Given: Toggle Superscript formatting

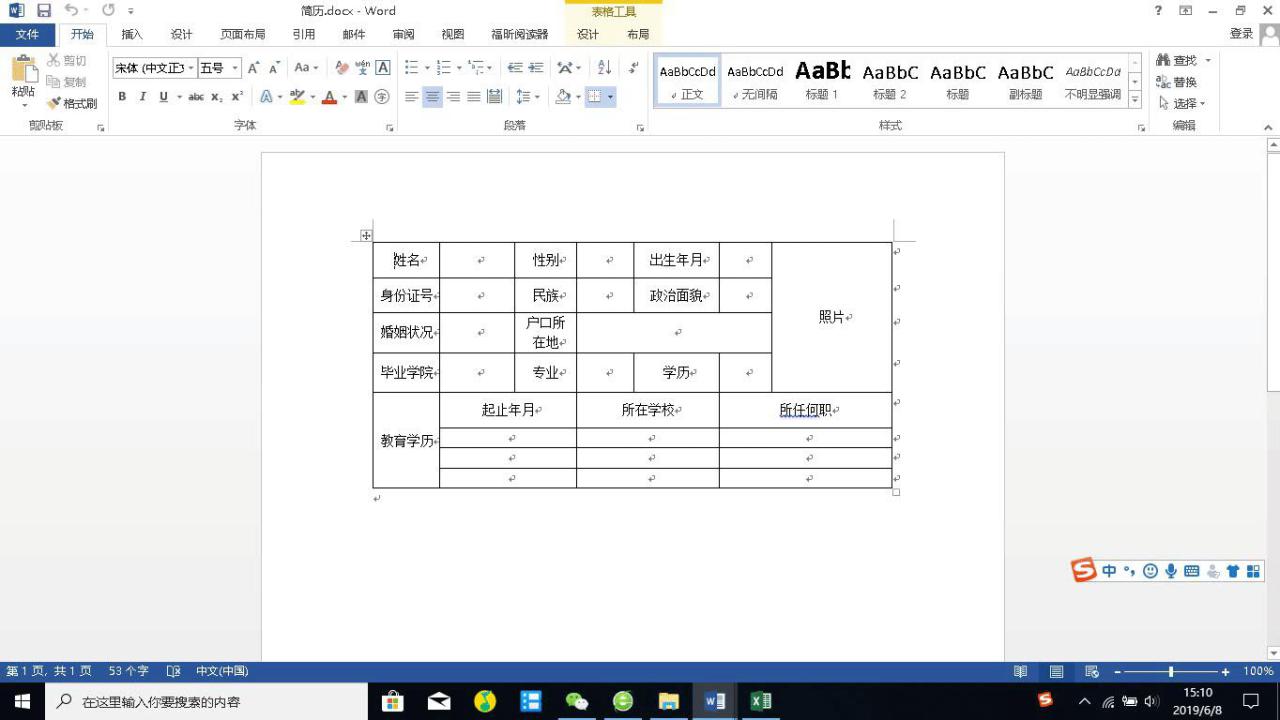Looking at the screenshot, I should click(237, 97).
